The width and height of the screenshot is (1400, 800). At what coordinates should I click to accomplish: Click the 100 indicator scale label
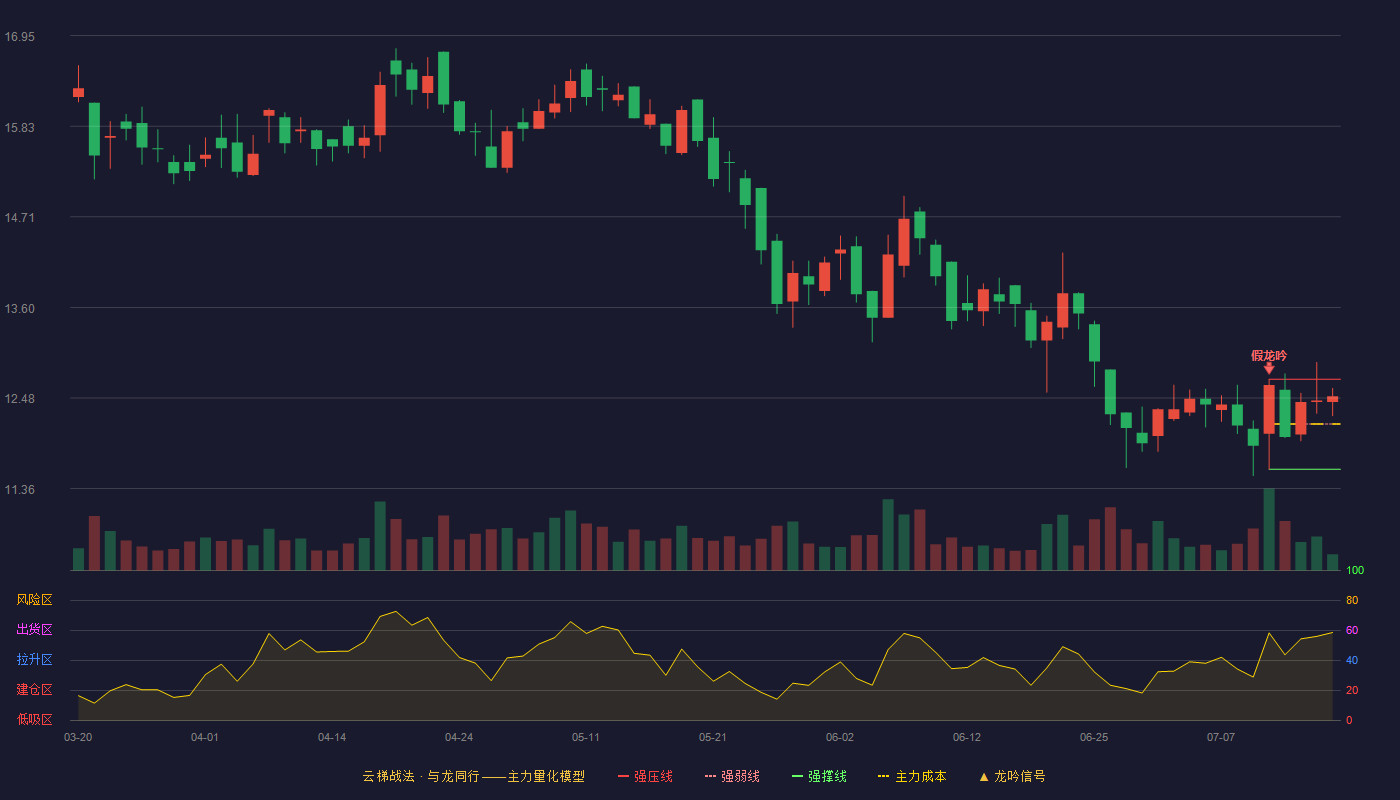[x=1355, y=571]
